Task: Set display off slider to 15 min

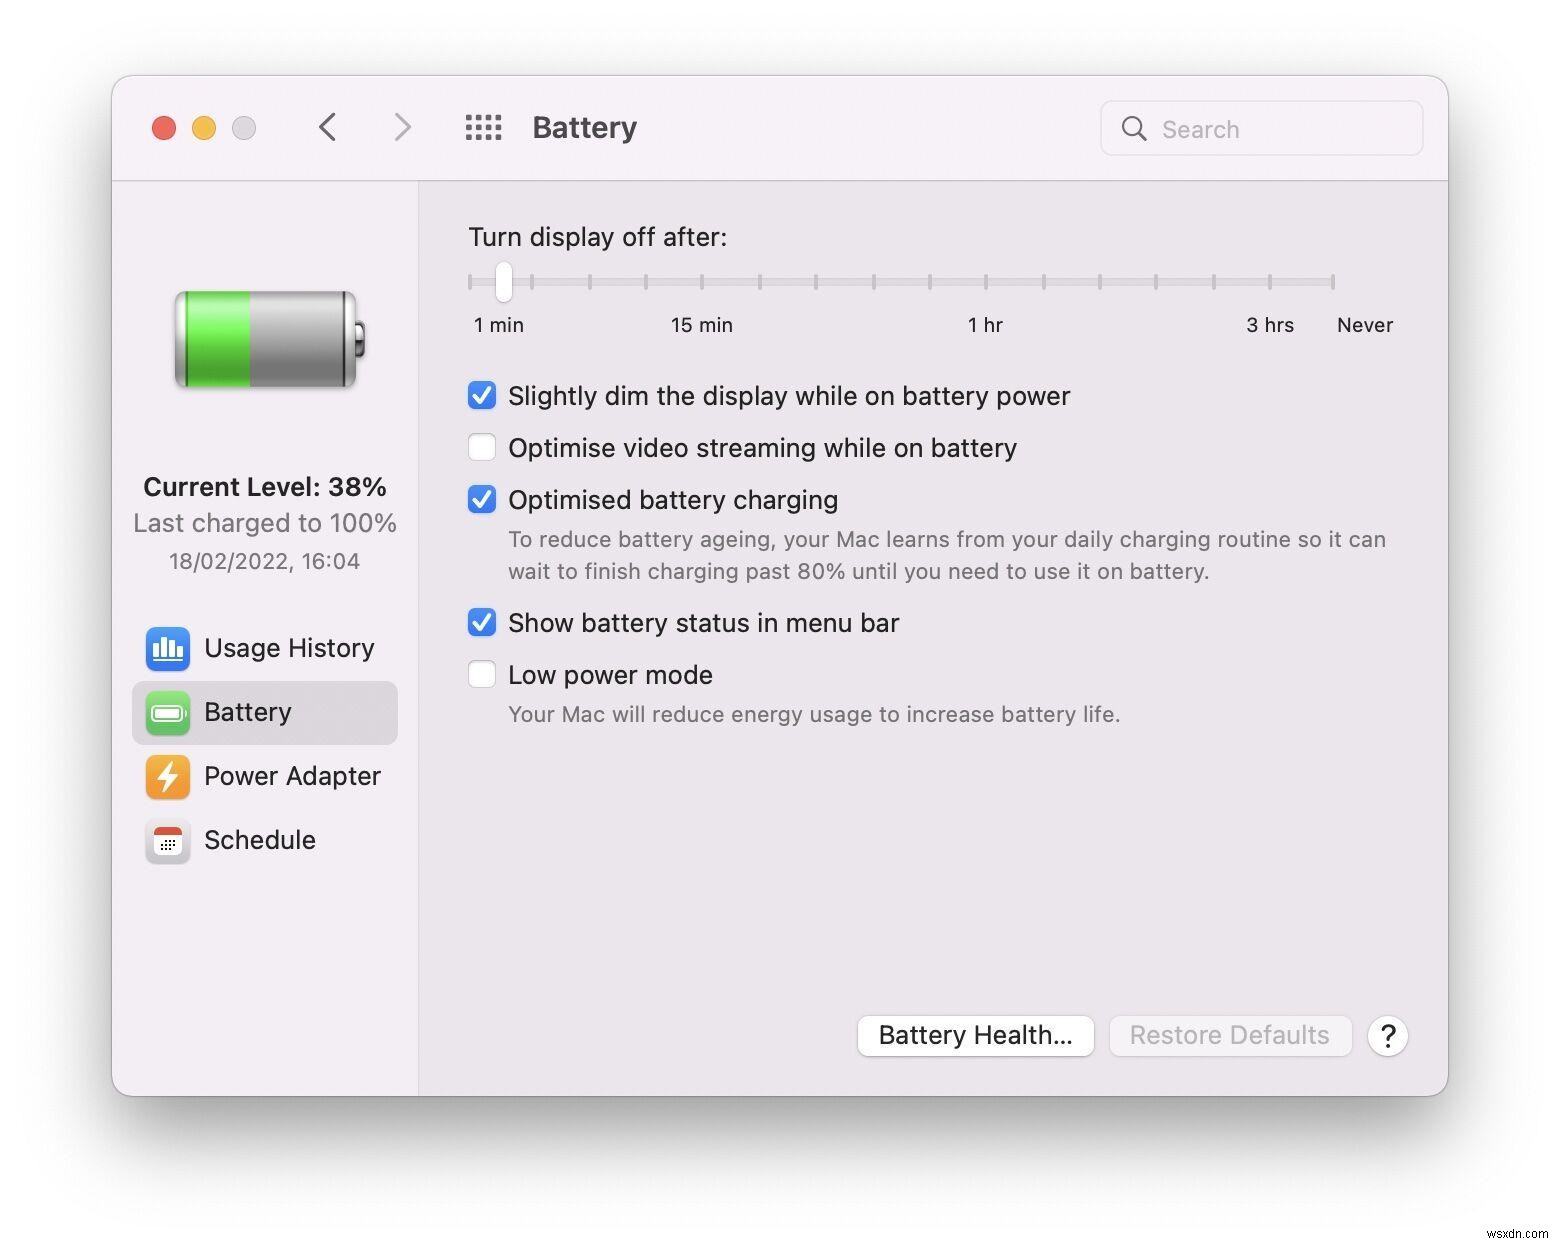Action: [x=701, y=282]
